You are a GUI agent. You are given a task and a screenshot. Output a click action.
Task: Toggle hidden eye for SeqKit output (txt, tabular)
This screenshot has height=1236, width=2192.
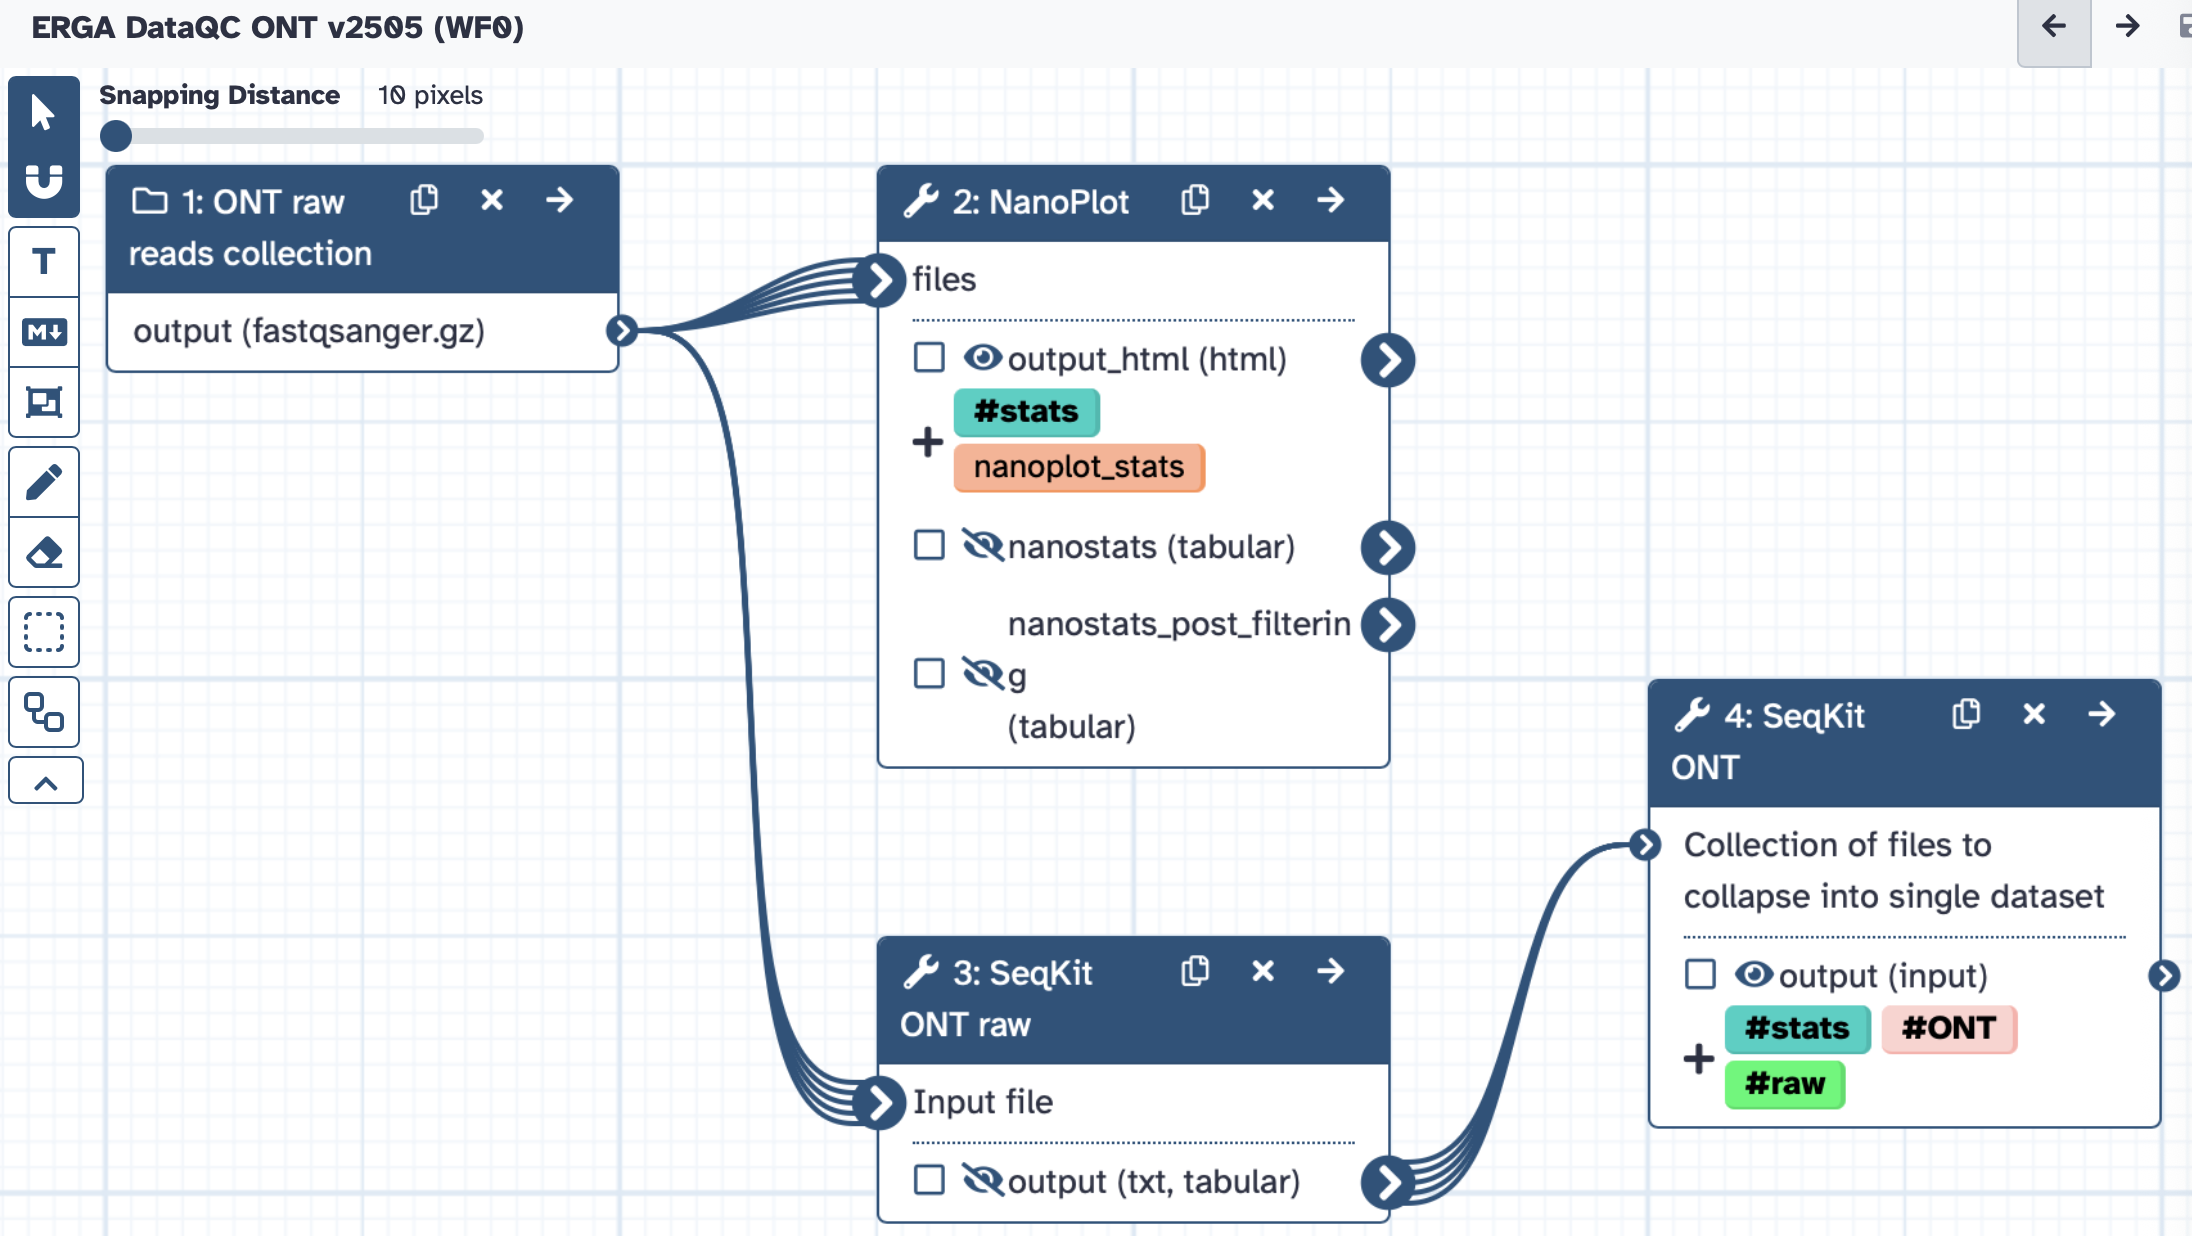point(982,1180)
